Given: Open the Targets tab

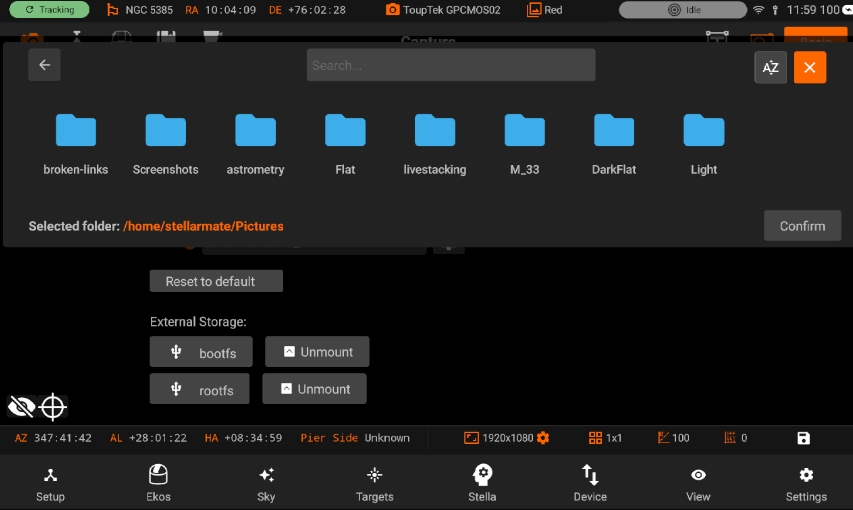Looking at the screenshot, I should pos(374,483).
